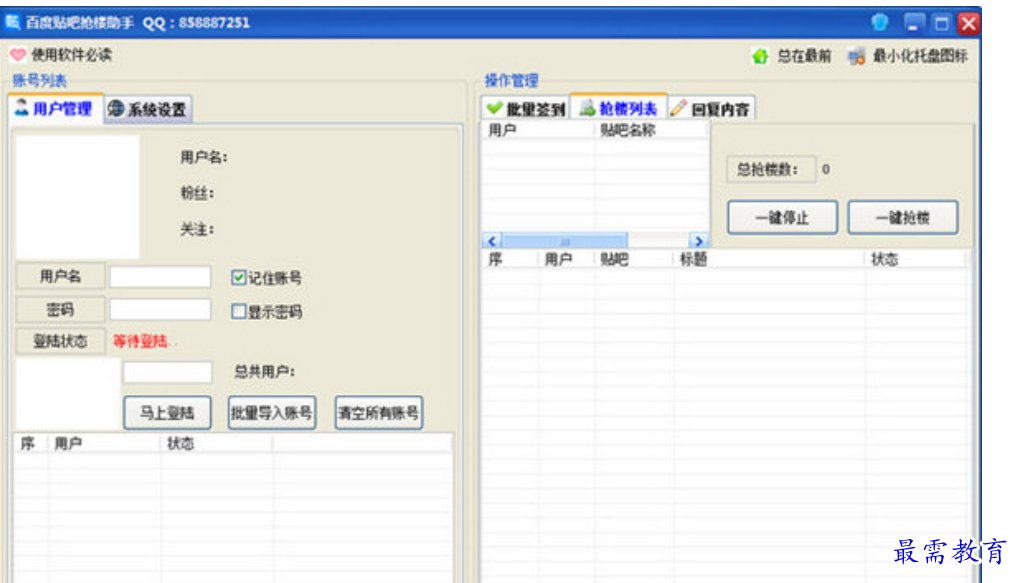Click the left arrow of horizontal scrollbar
The height and width of the screenshot is (583, 1015).
(492, 241)
